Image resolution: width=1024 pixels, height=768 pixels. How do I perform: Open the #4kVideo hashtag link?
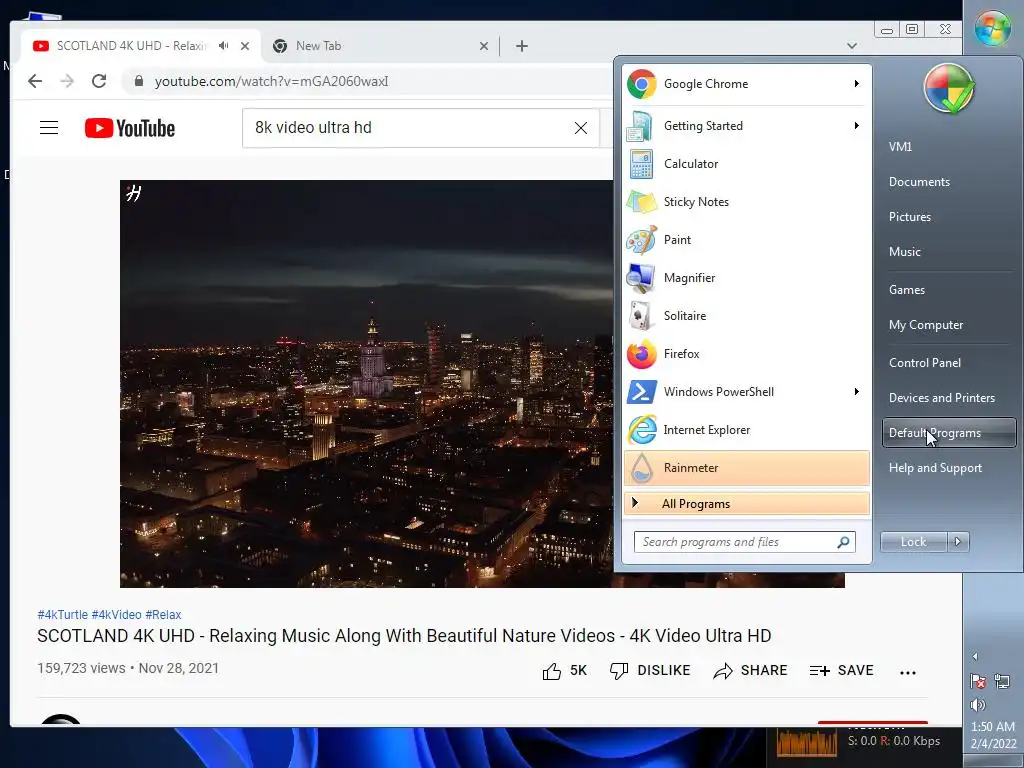[116, 615]
